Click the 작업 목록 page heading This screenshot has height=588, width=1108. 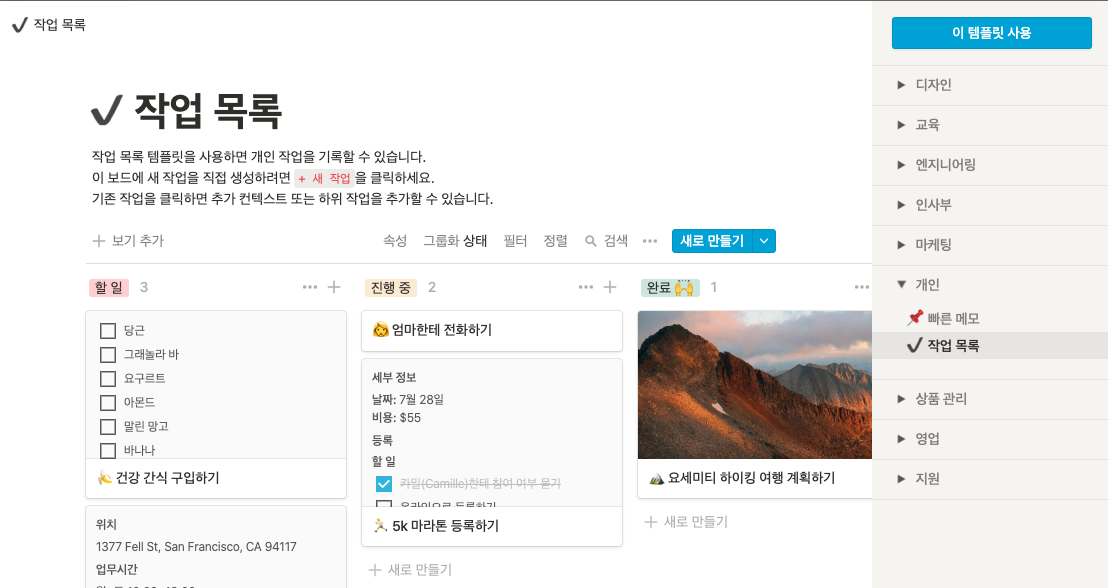click(208, 110)
